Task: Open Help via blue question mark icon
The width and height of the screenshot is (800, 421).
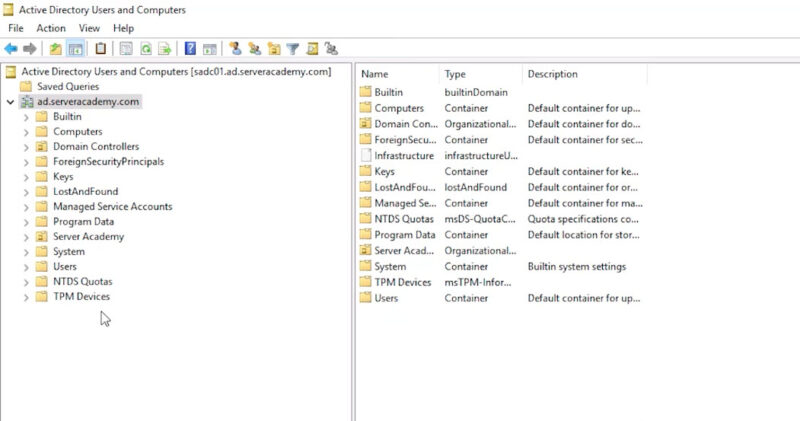Action: (x=190, y=48)
